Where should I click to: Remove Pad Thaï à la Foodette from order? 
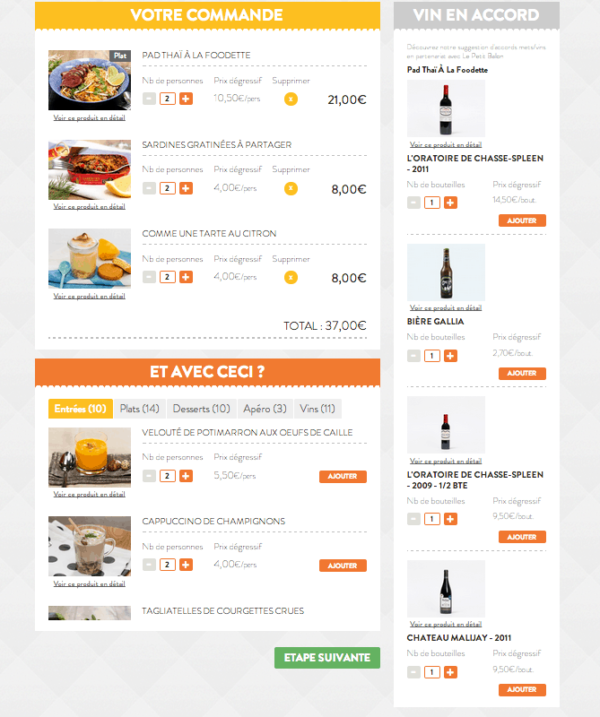(x=291, y=99)
